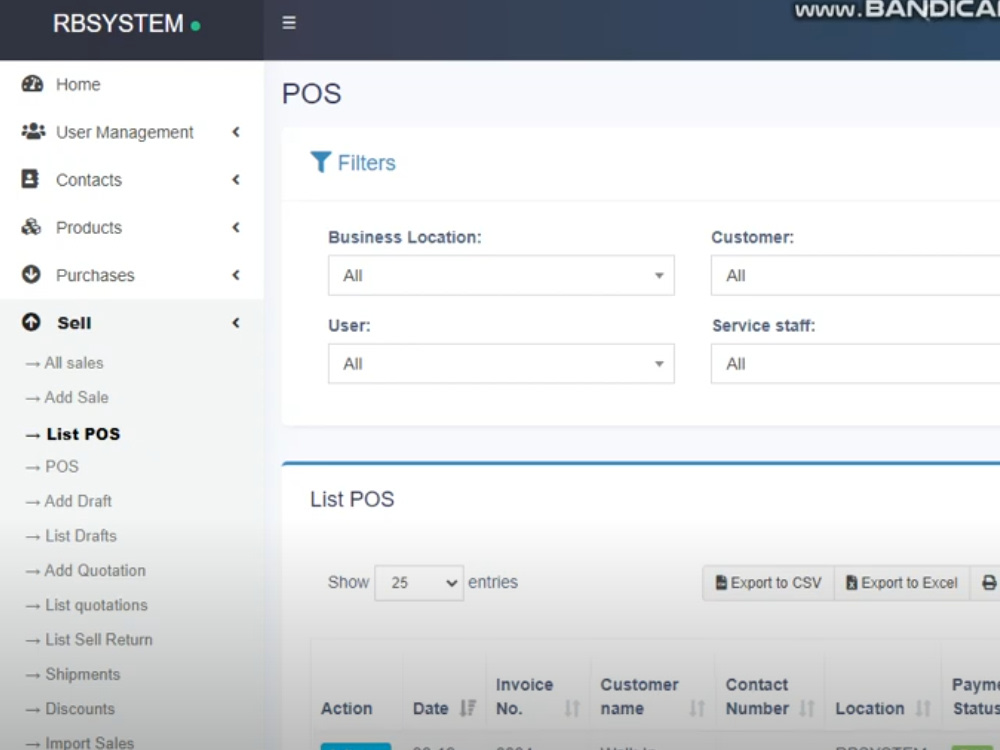
Task: Expand Purchases submenu chevron
Action: tap(236, 275)
